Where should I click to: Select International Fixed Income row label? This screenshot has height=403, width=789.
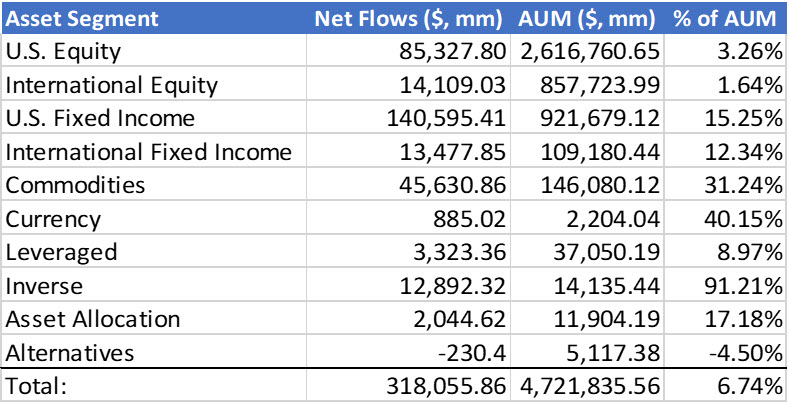(x=148, y=152)
